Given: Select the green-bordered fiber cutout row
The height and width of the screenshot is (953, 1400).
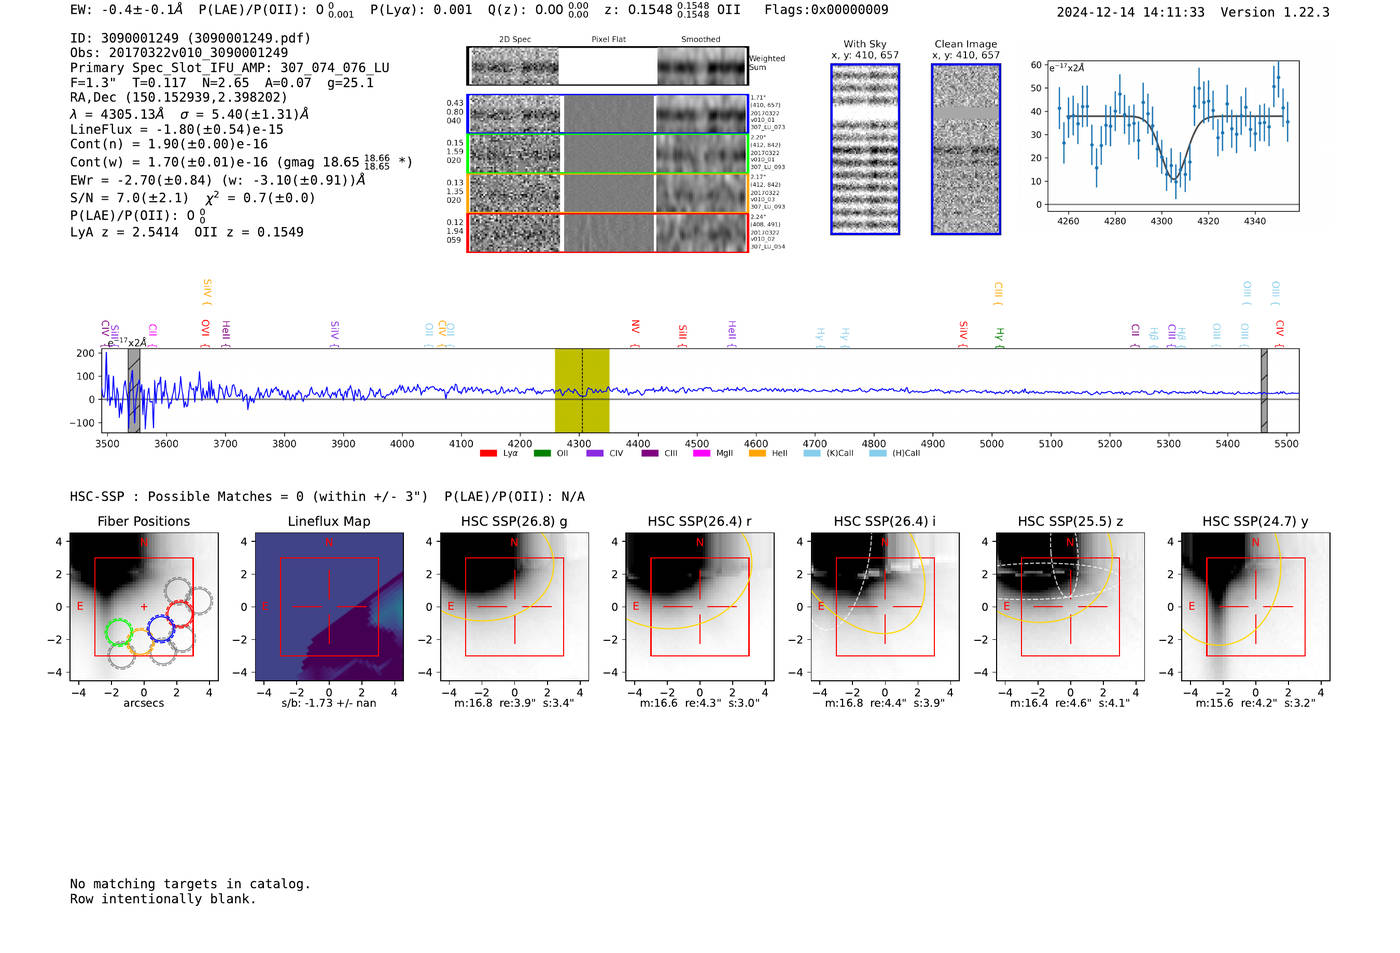Looking at the screenshot, I should tap(608, 154).
